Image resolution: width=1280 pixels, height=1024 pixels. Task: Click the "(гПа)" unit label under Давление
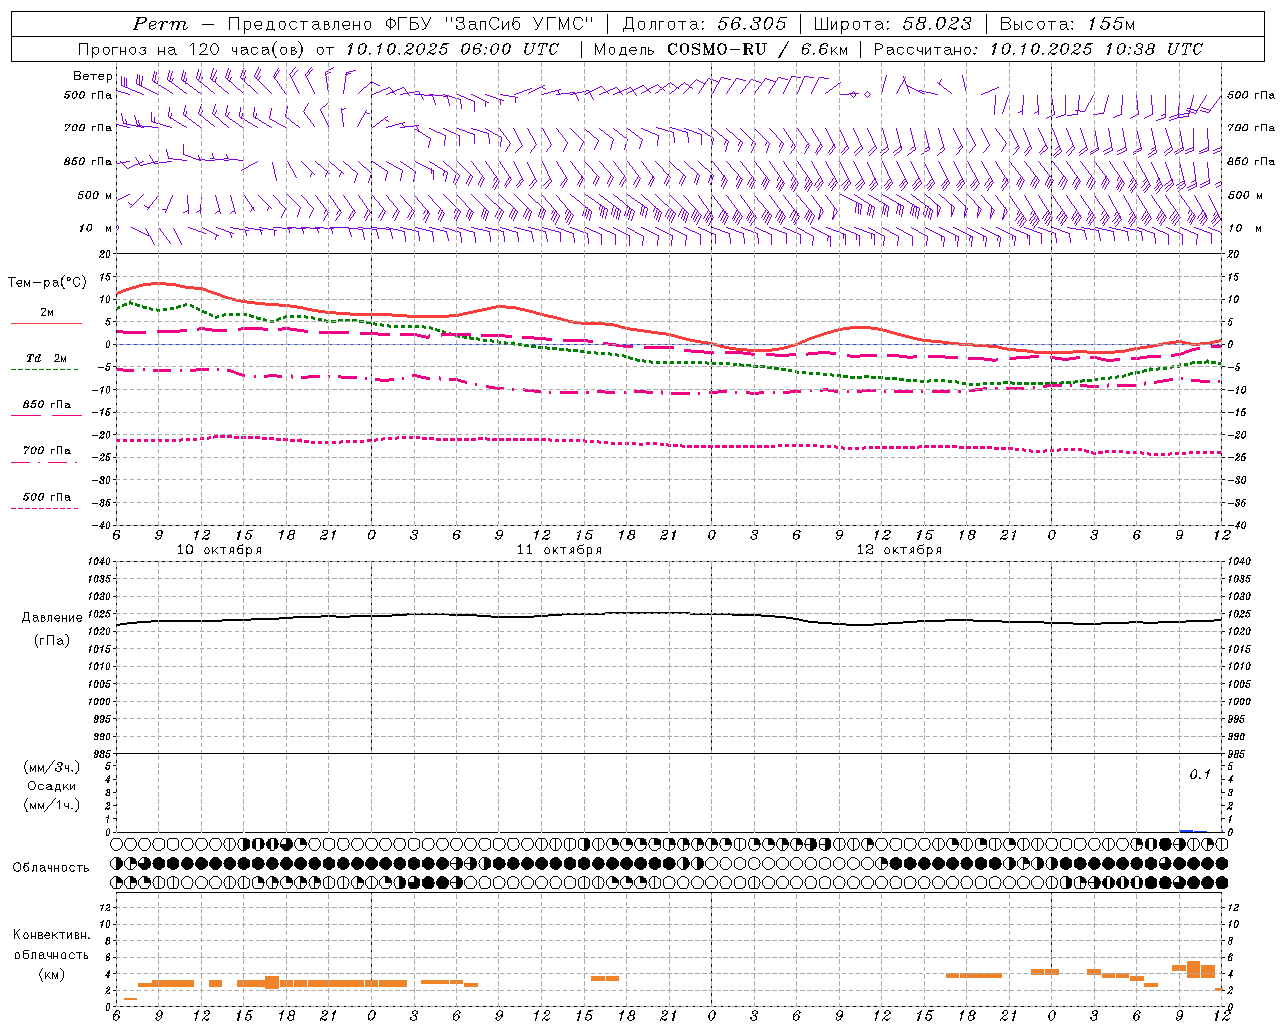point(52,641)
